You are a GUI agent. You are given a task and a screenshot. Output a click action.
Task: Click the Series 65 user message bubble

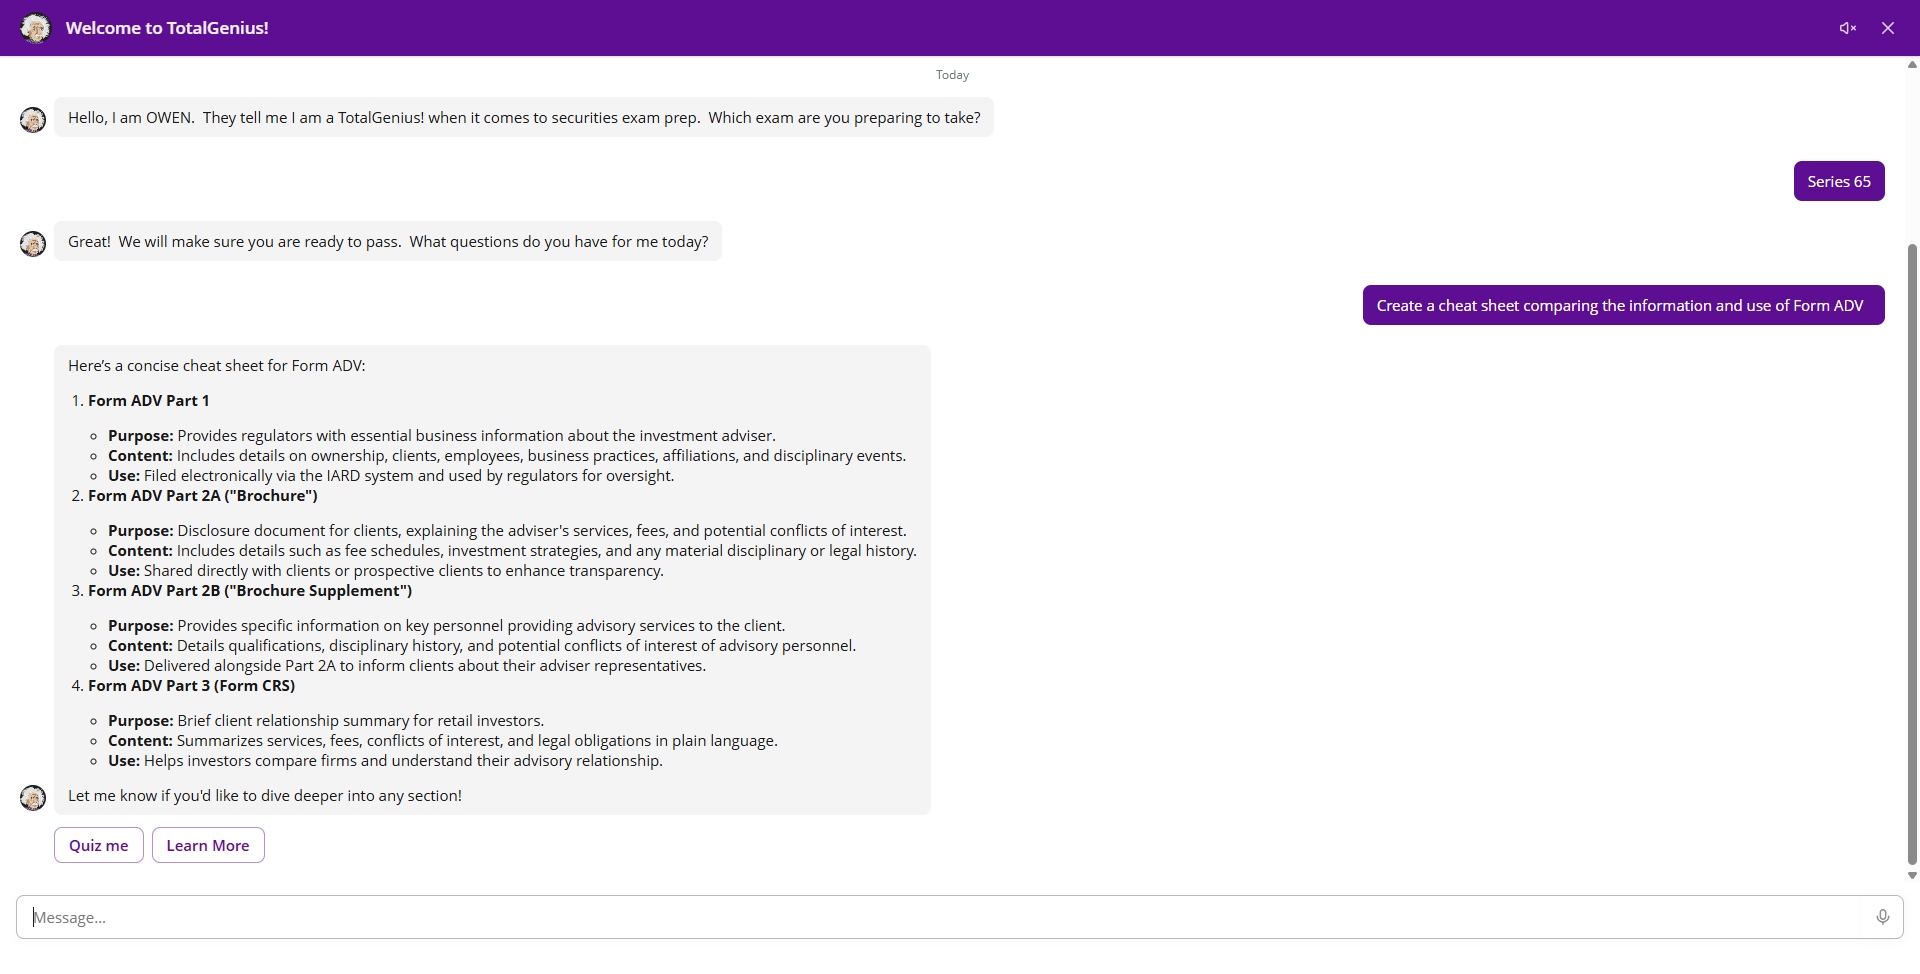(x=1839, y=181)
